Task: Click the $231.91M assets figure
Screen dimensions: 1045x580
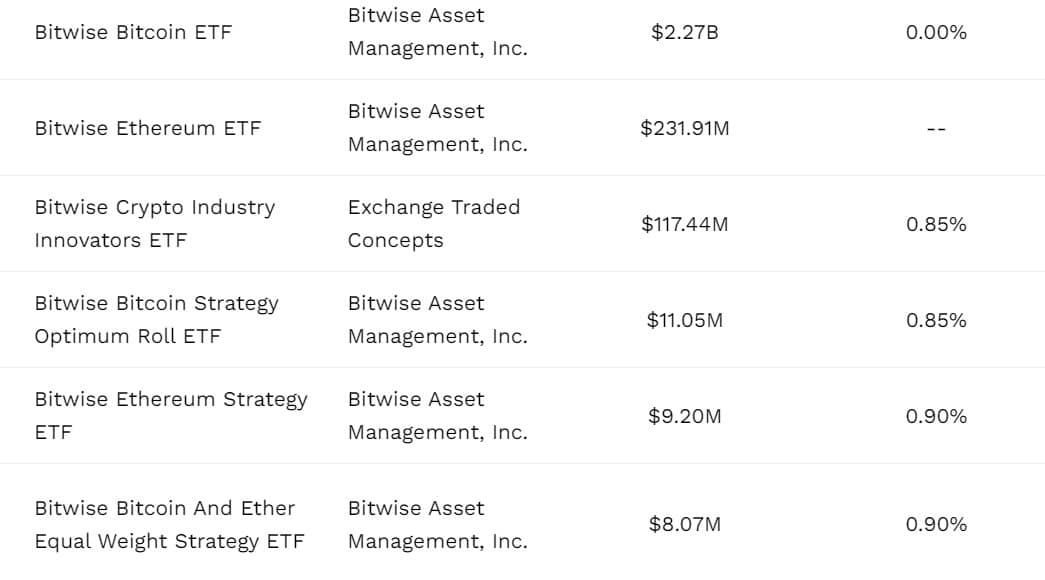Action: coord(685,128)
